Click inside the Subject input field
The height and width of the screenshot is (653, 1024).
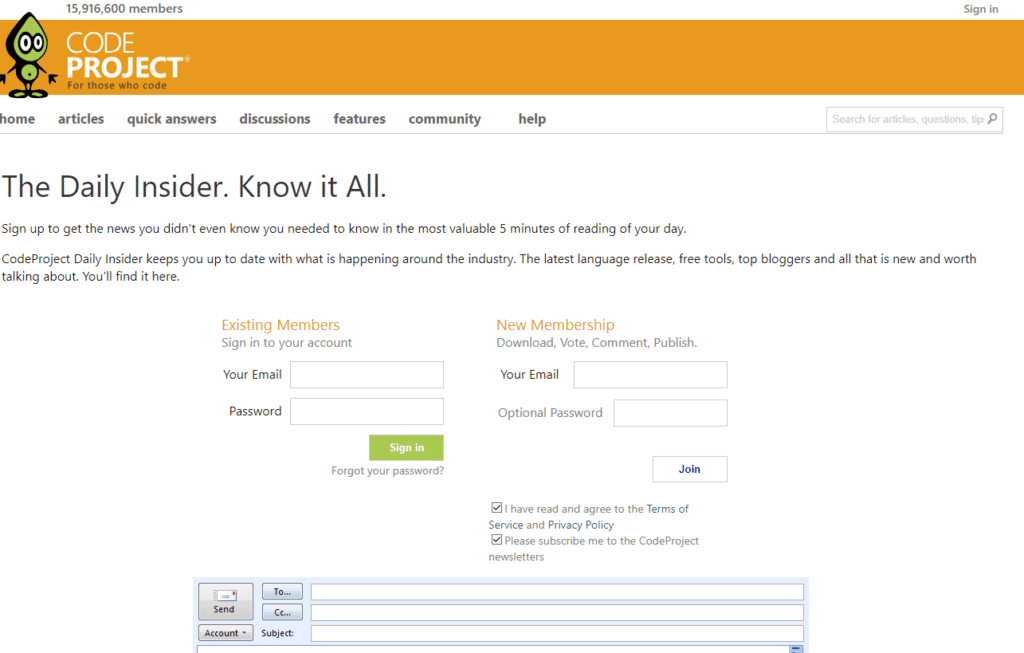coord(557,633)
